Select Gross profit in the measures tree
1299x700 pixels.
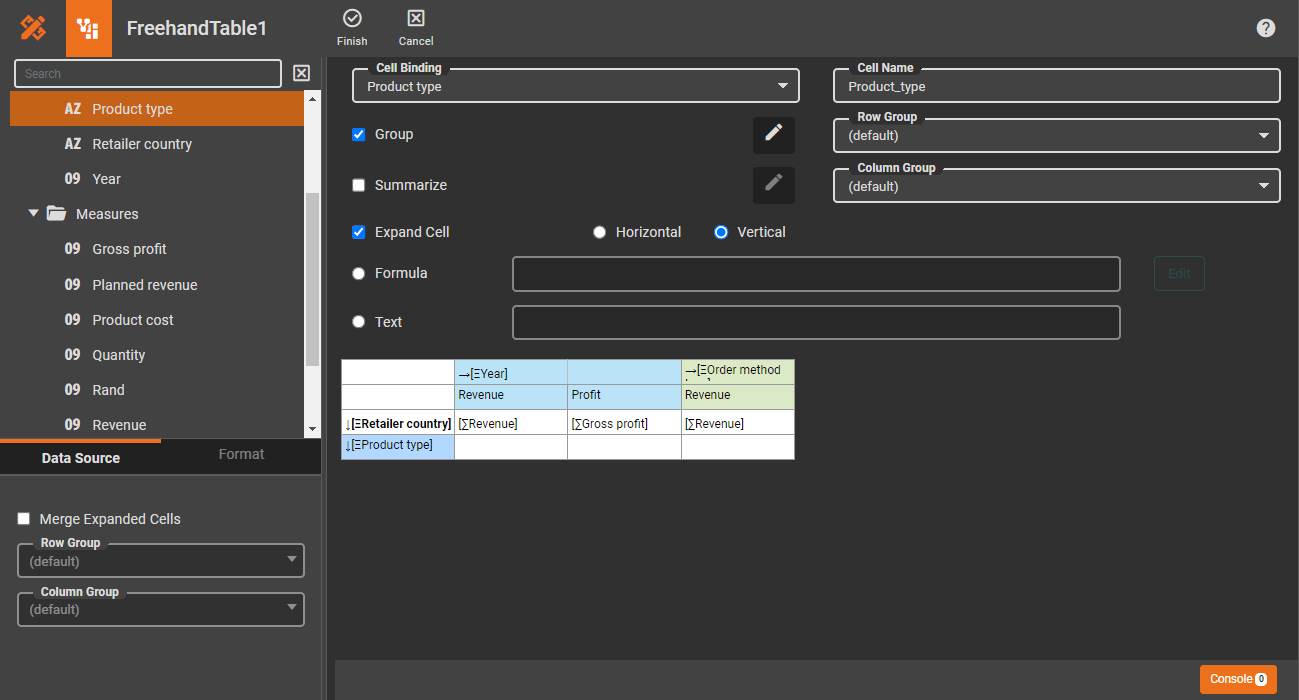[x=129, y=249]
